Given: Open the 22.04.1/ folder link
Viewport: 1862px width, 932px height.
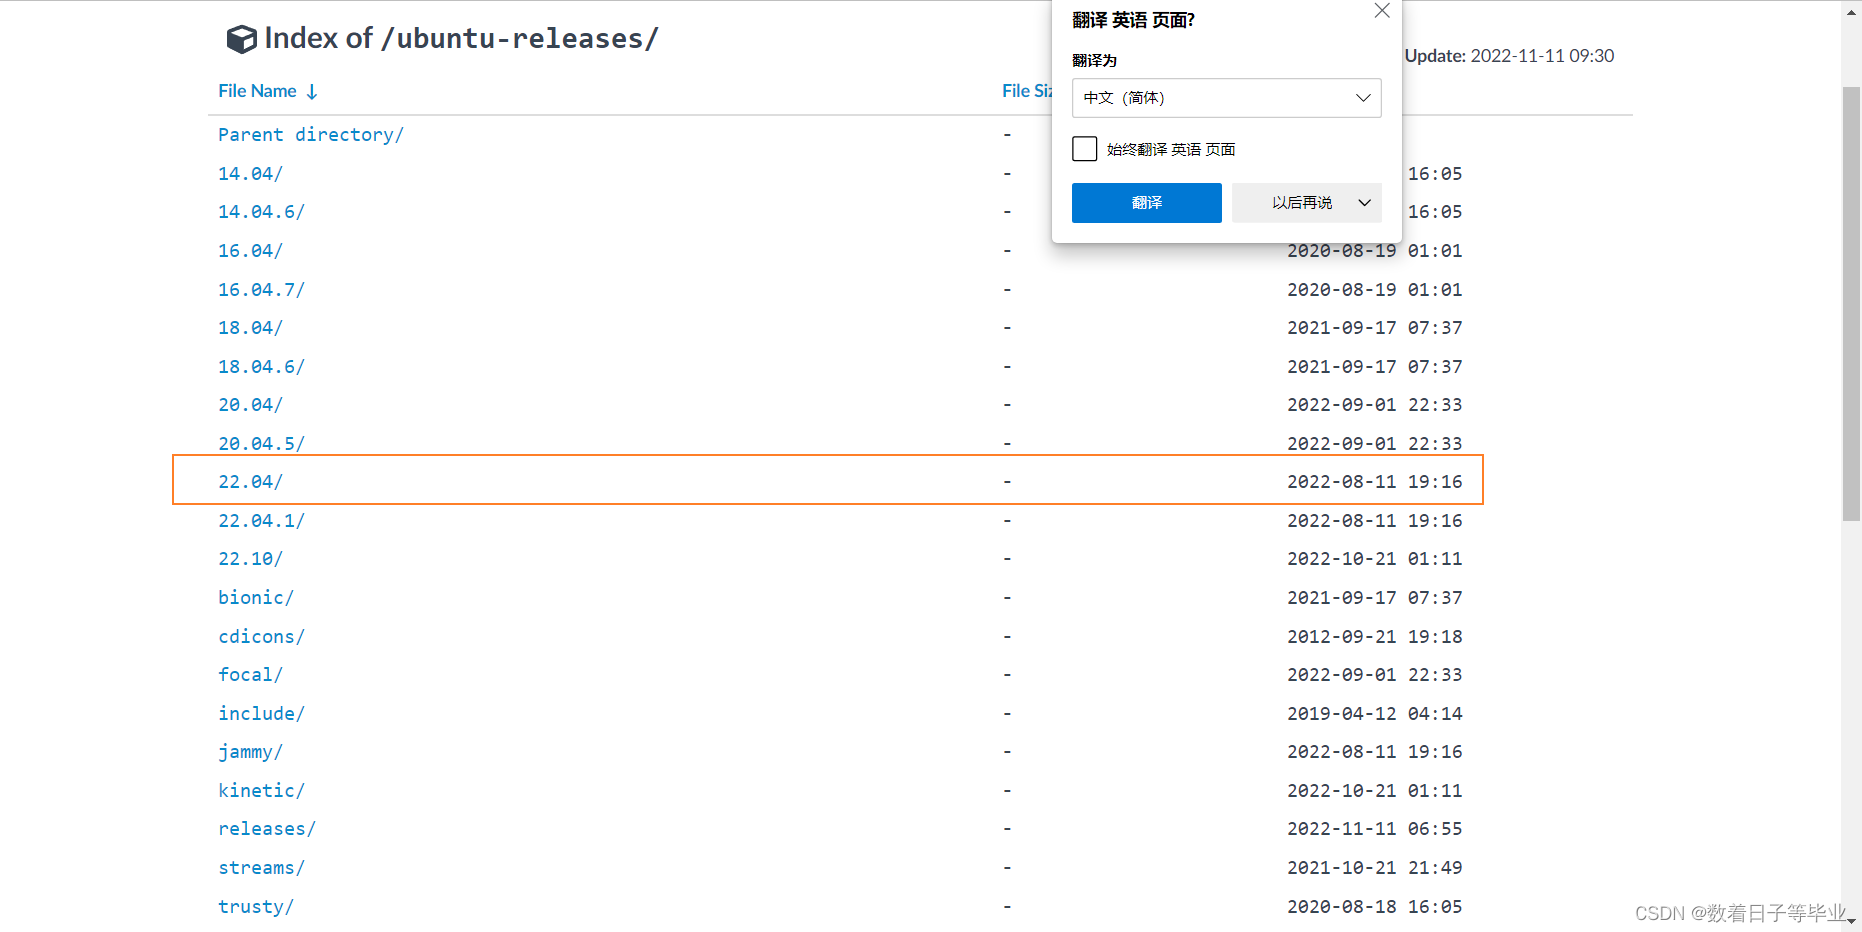Looking at the screenshot, I should pyautogui.click(x=261, y=521).
